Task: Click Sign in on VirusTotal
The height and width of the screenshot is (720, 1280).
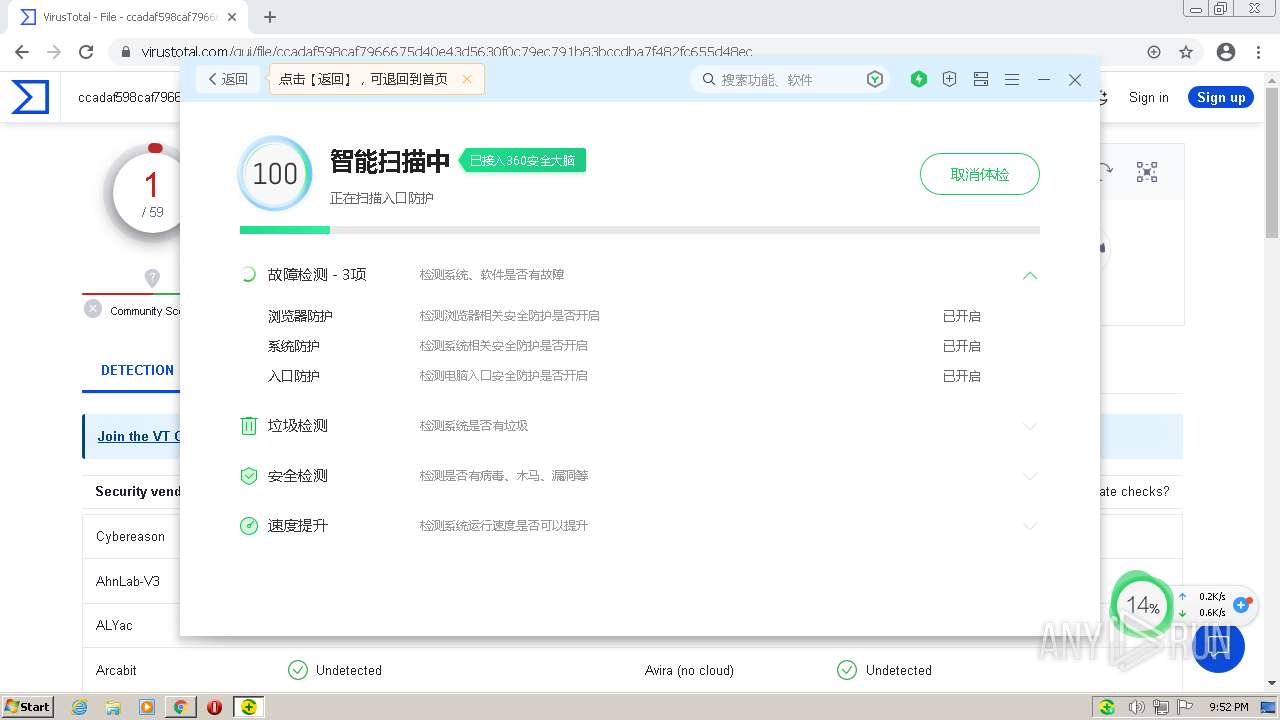Action: tap(1148, 97)
